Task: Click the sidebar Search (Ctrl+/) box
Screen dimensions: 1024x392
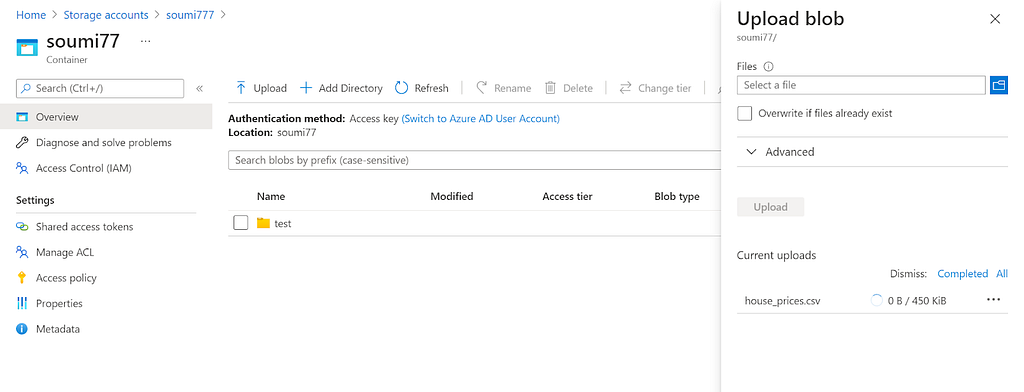Action: (x=100, y=88)
